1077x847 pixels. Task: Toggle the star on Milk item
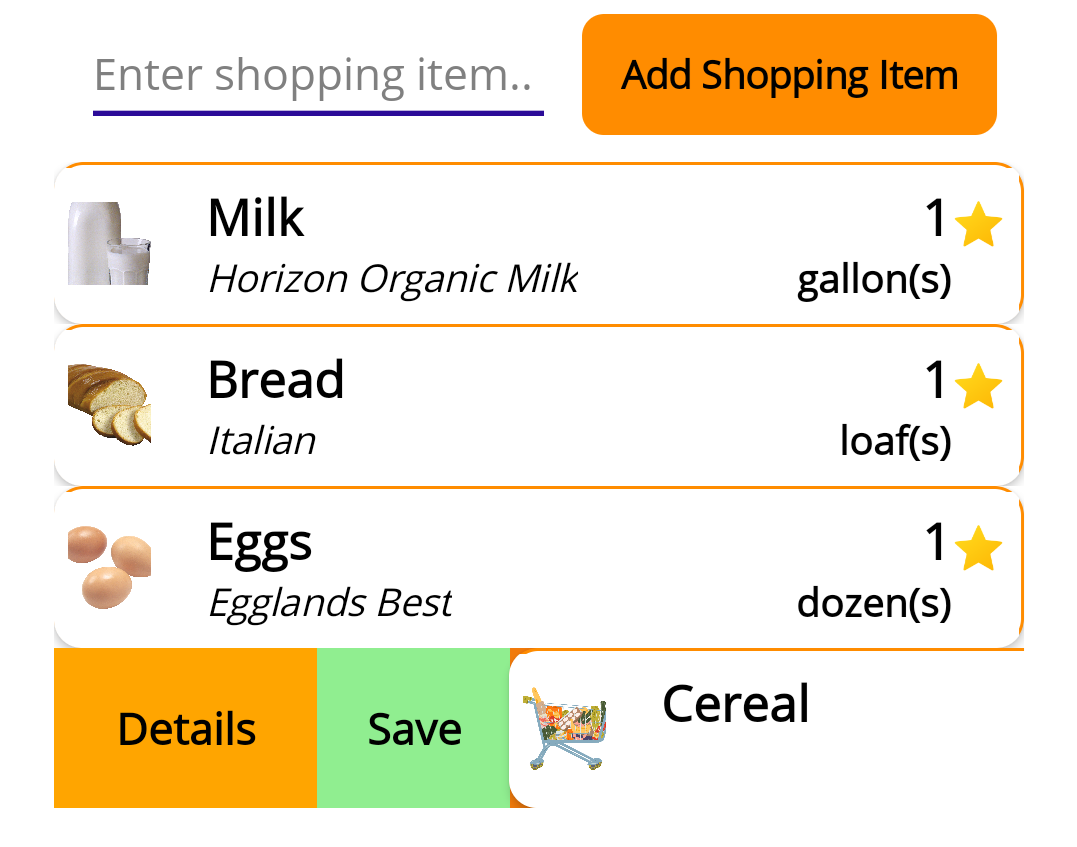[x=978, y=224]
